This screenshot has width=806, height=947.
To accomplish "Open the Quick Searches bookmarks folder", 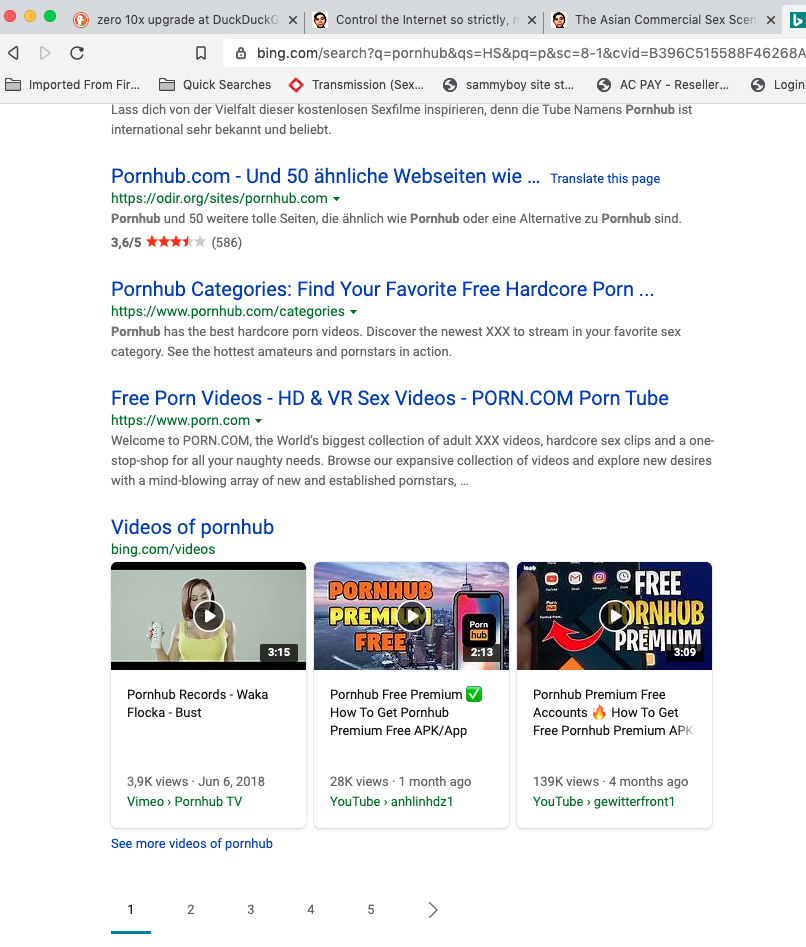I will pyautogui.click(x=215, y=85).
